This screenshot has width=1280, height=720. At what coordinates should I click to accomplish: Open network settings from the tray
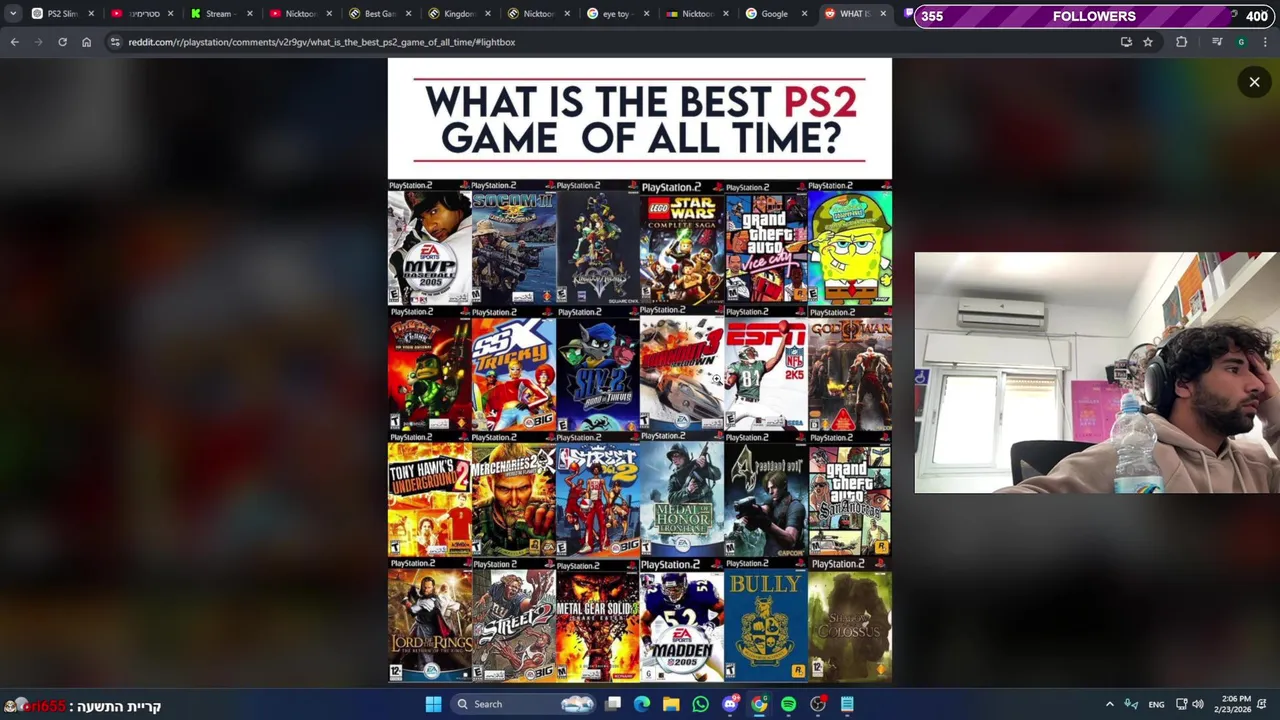tap(1181, 704)
